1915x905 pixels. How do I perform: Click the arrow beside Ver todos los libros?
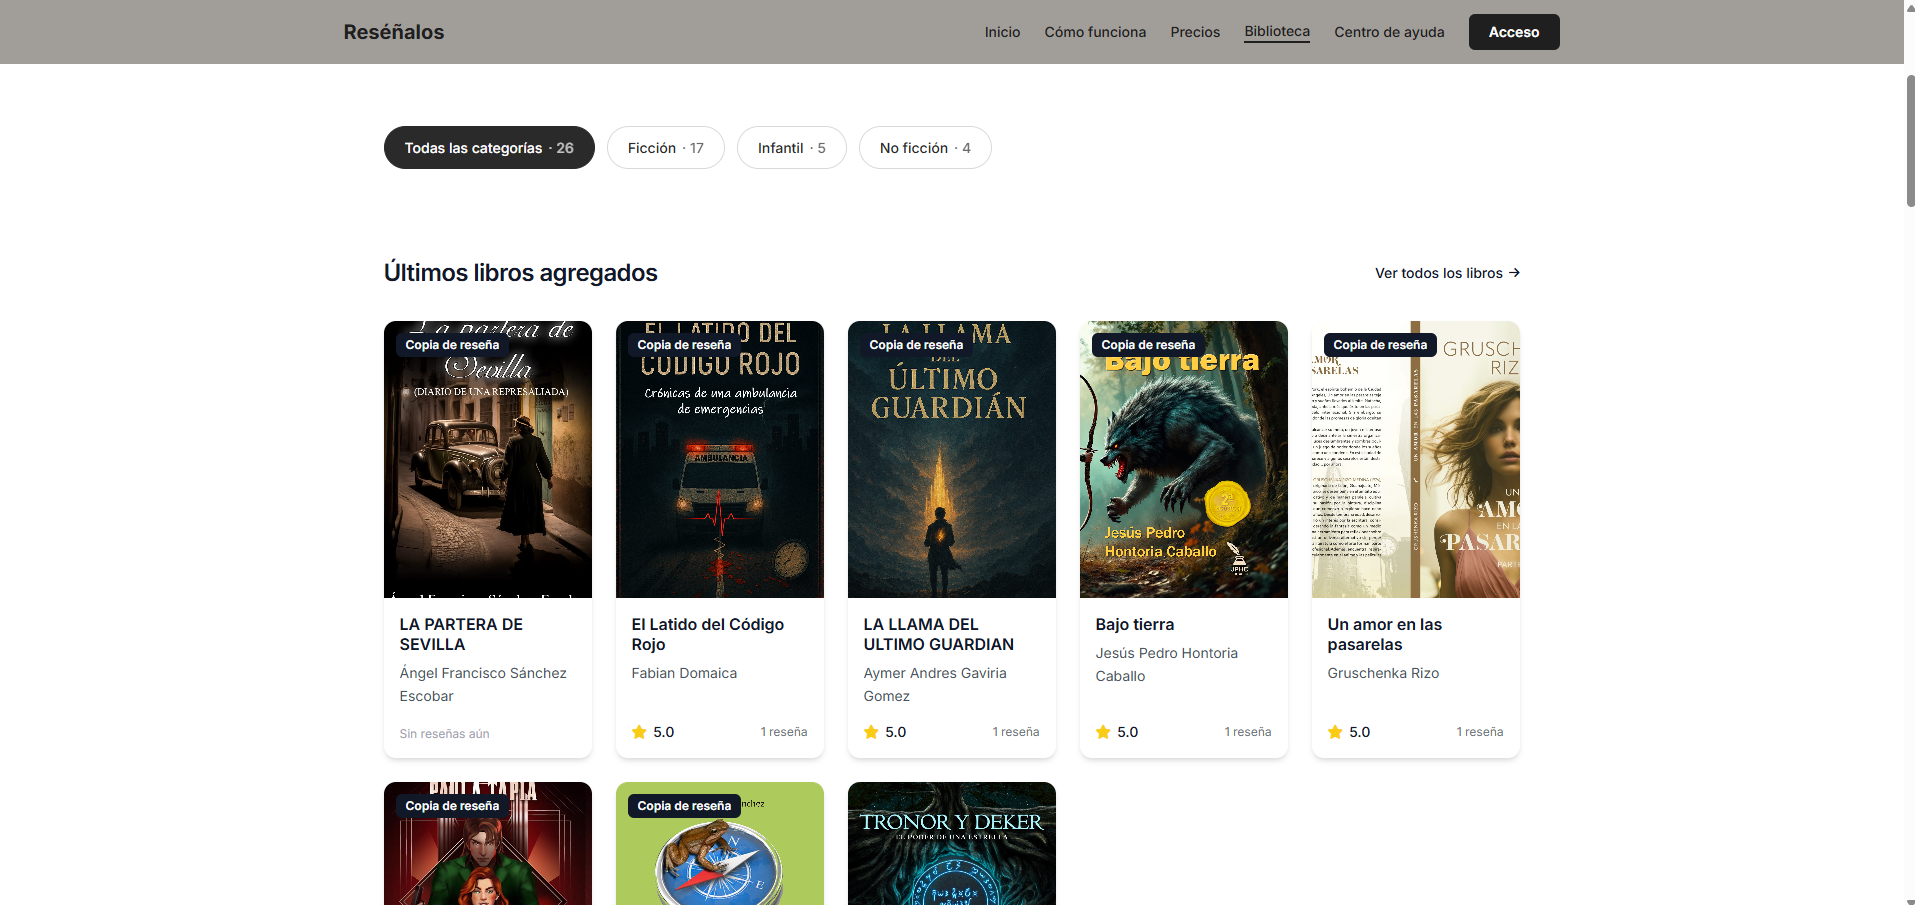tap(1514, 273)
